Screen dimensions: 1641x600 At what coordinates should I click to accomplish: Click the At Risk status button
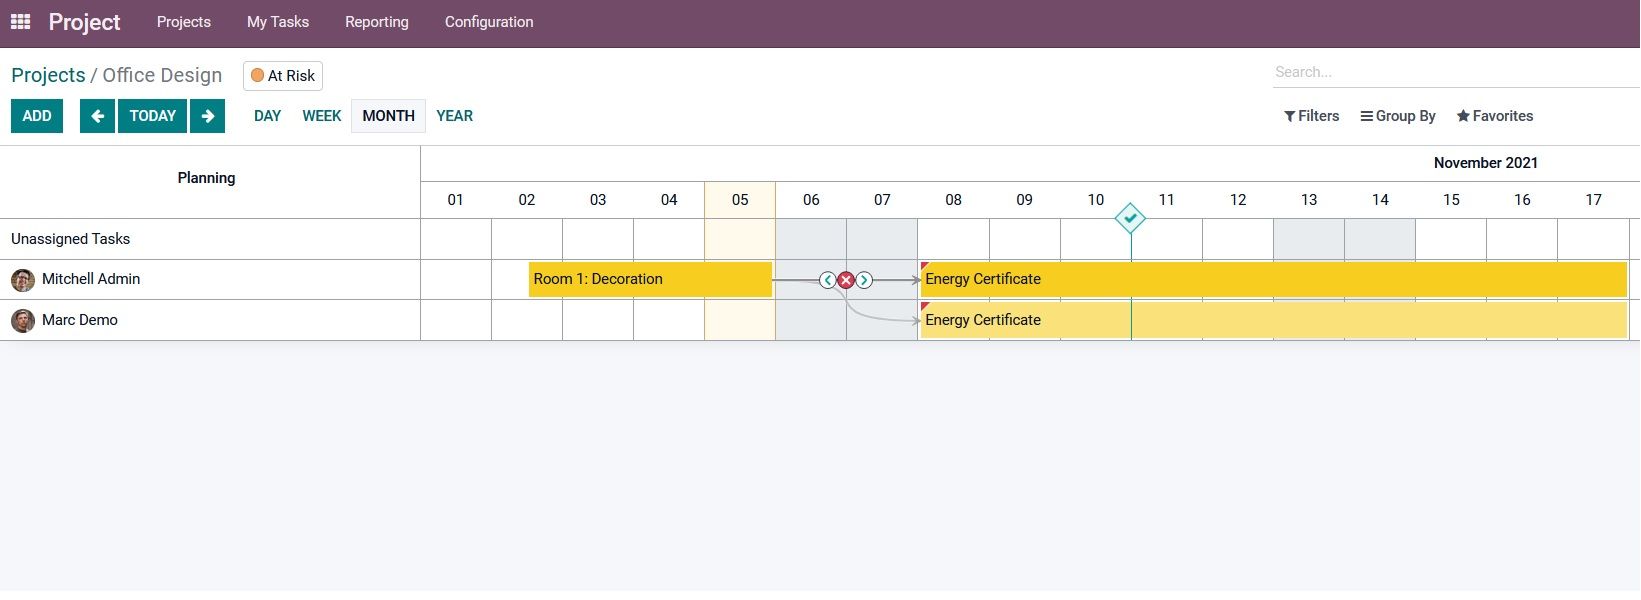(x=283, y=76)
